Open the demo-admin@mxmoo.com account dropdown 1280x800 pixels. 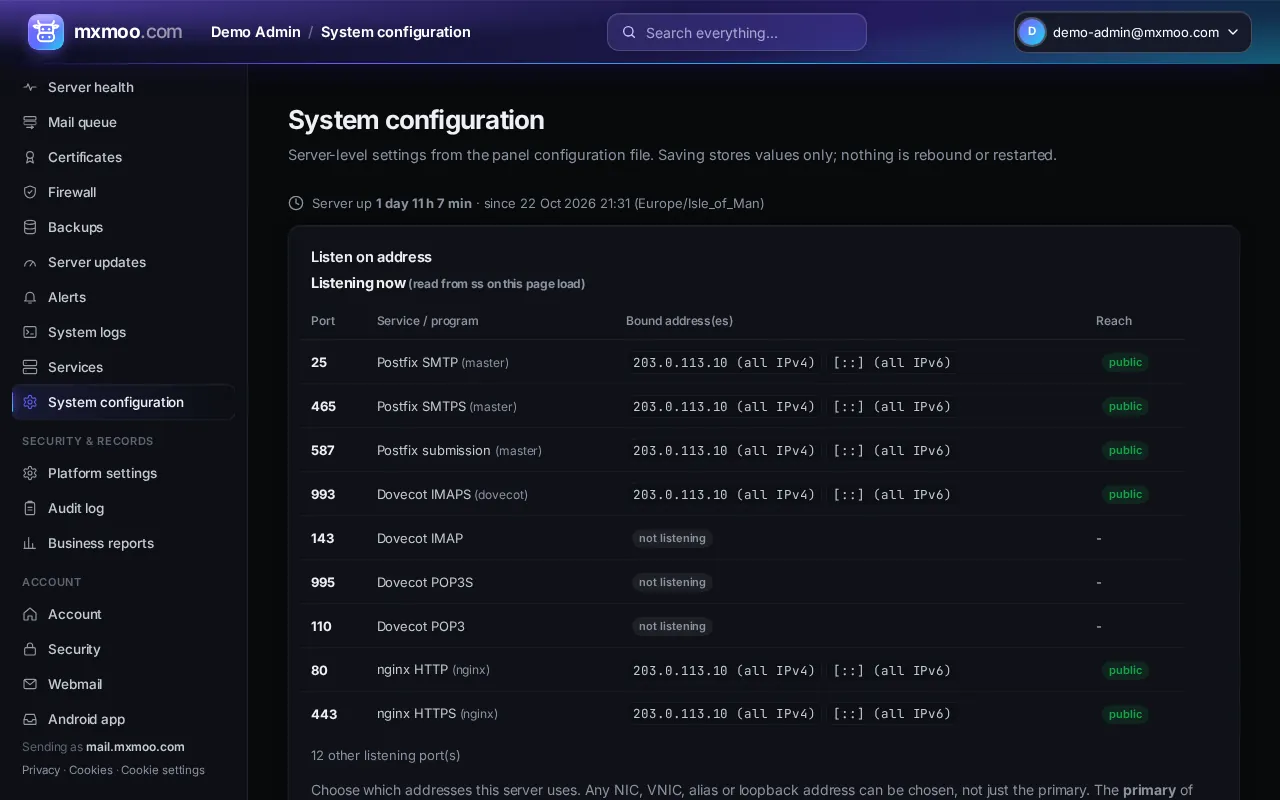1133,32
